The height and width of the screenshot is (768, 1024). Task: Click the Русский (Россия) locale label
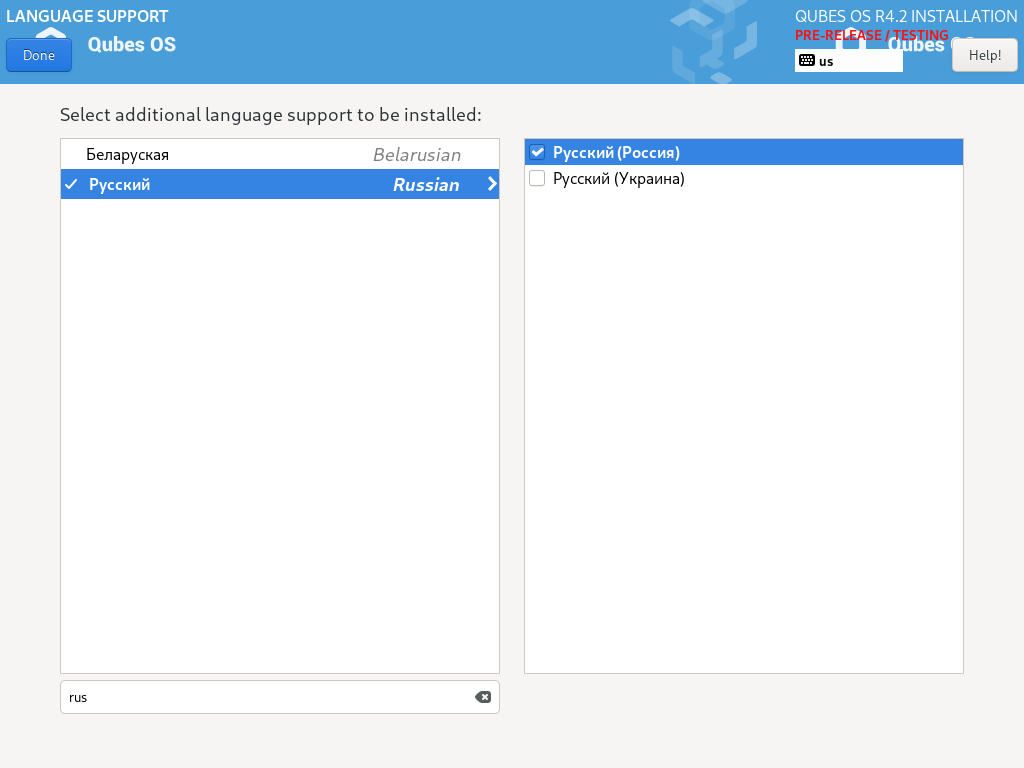tap(616, 153)
